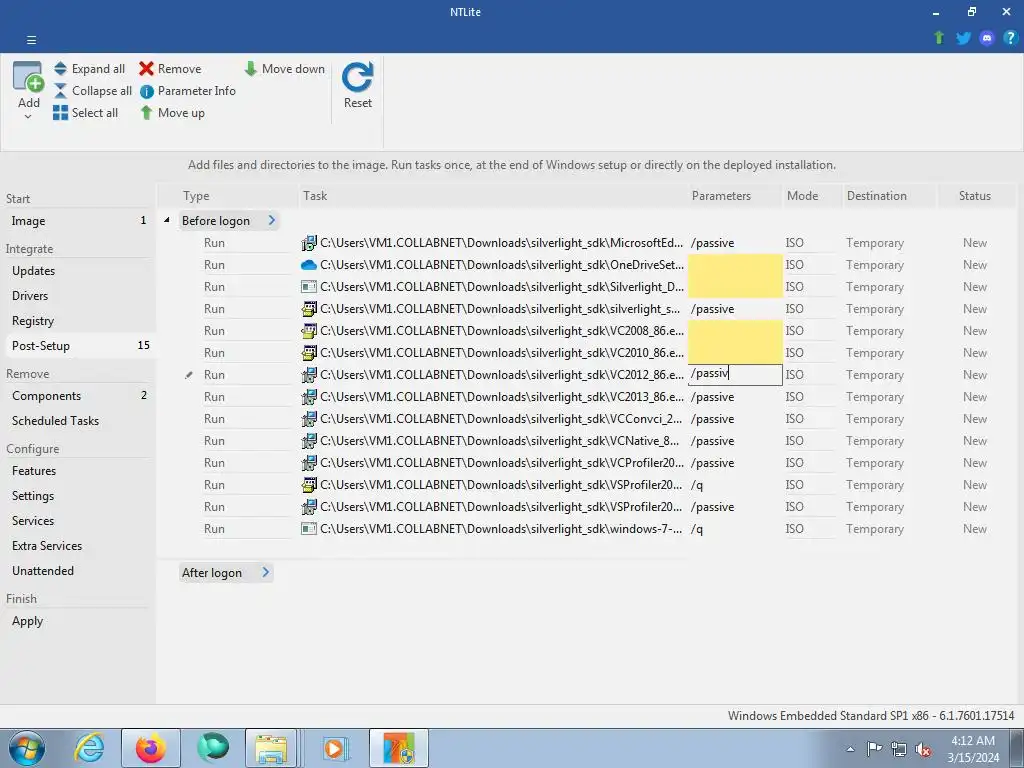The image size is (1024, 768).
Task: Click the /passiv parameter edit field
Action: click(x=735, y=374)
